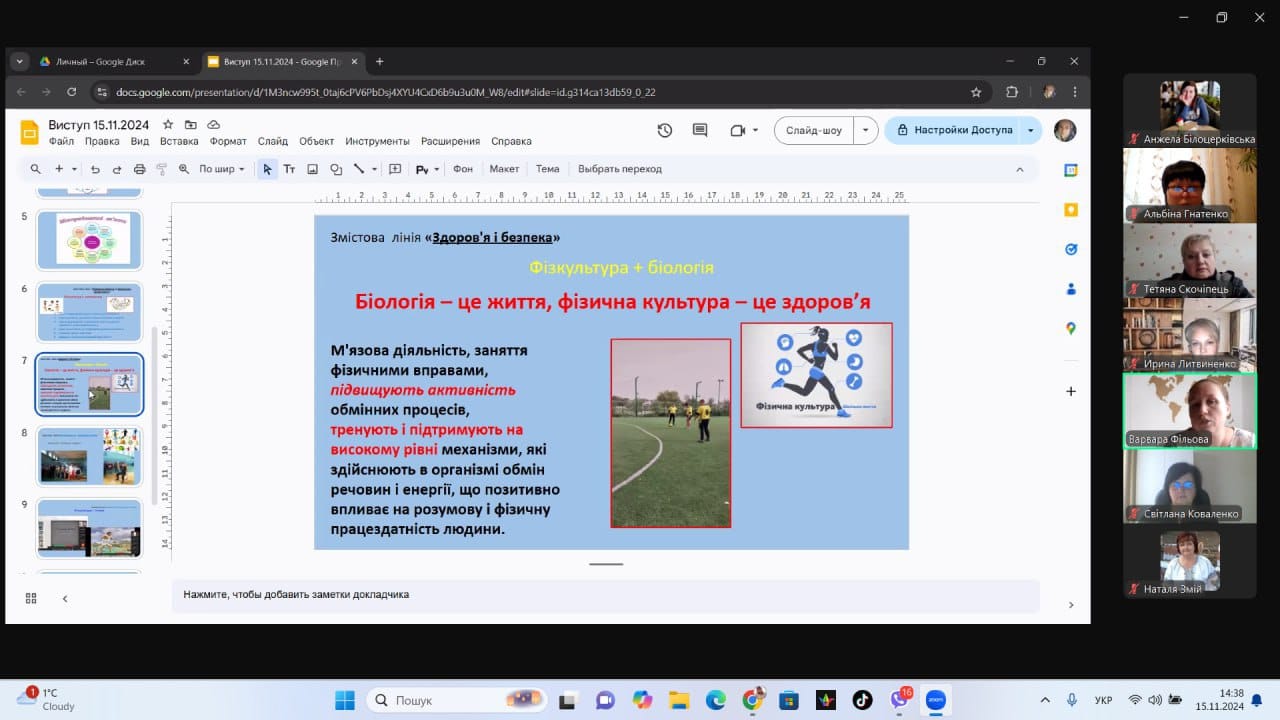Image resolution: width=1280 pixels, height=720 pixels.
Task: Open the comment history icon
Action: coord(700,130)
